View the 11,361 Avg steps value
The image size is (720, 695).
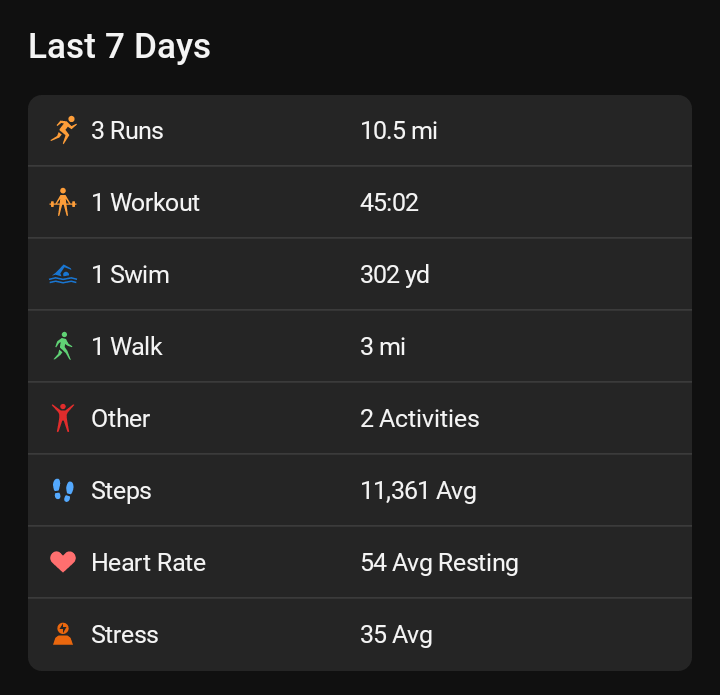pos(418,490)
